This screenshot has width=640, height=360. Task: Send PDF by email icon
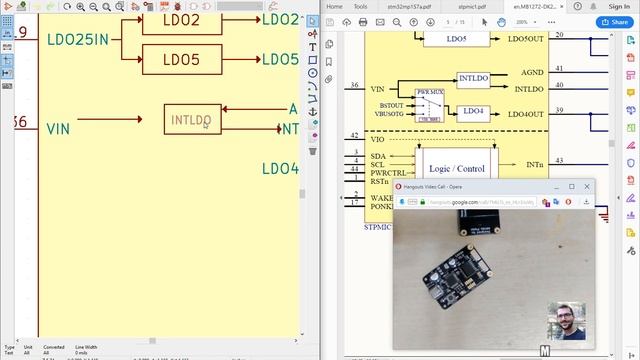(380, 22)
